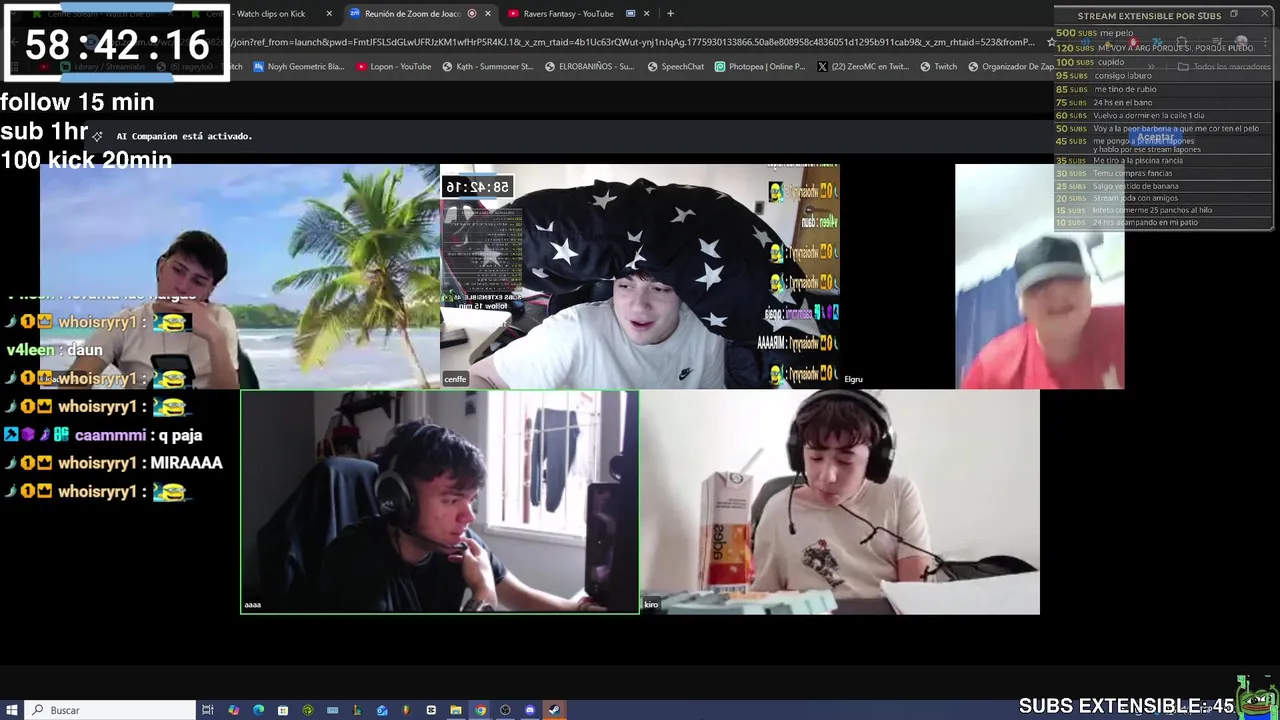Open File Explorer from the taskbar
This screenshot has width=1280, height=720.
pos(456,710)
